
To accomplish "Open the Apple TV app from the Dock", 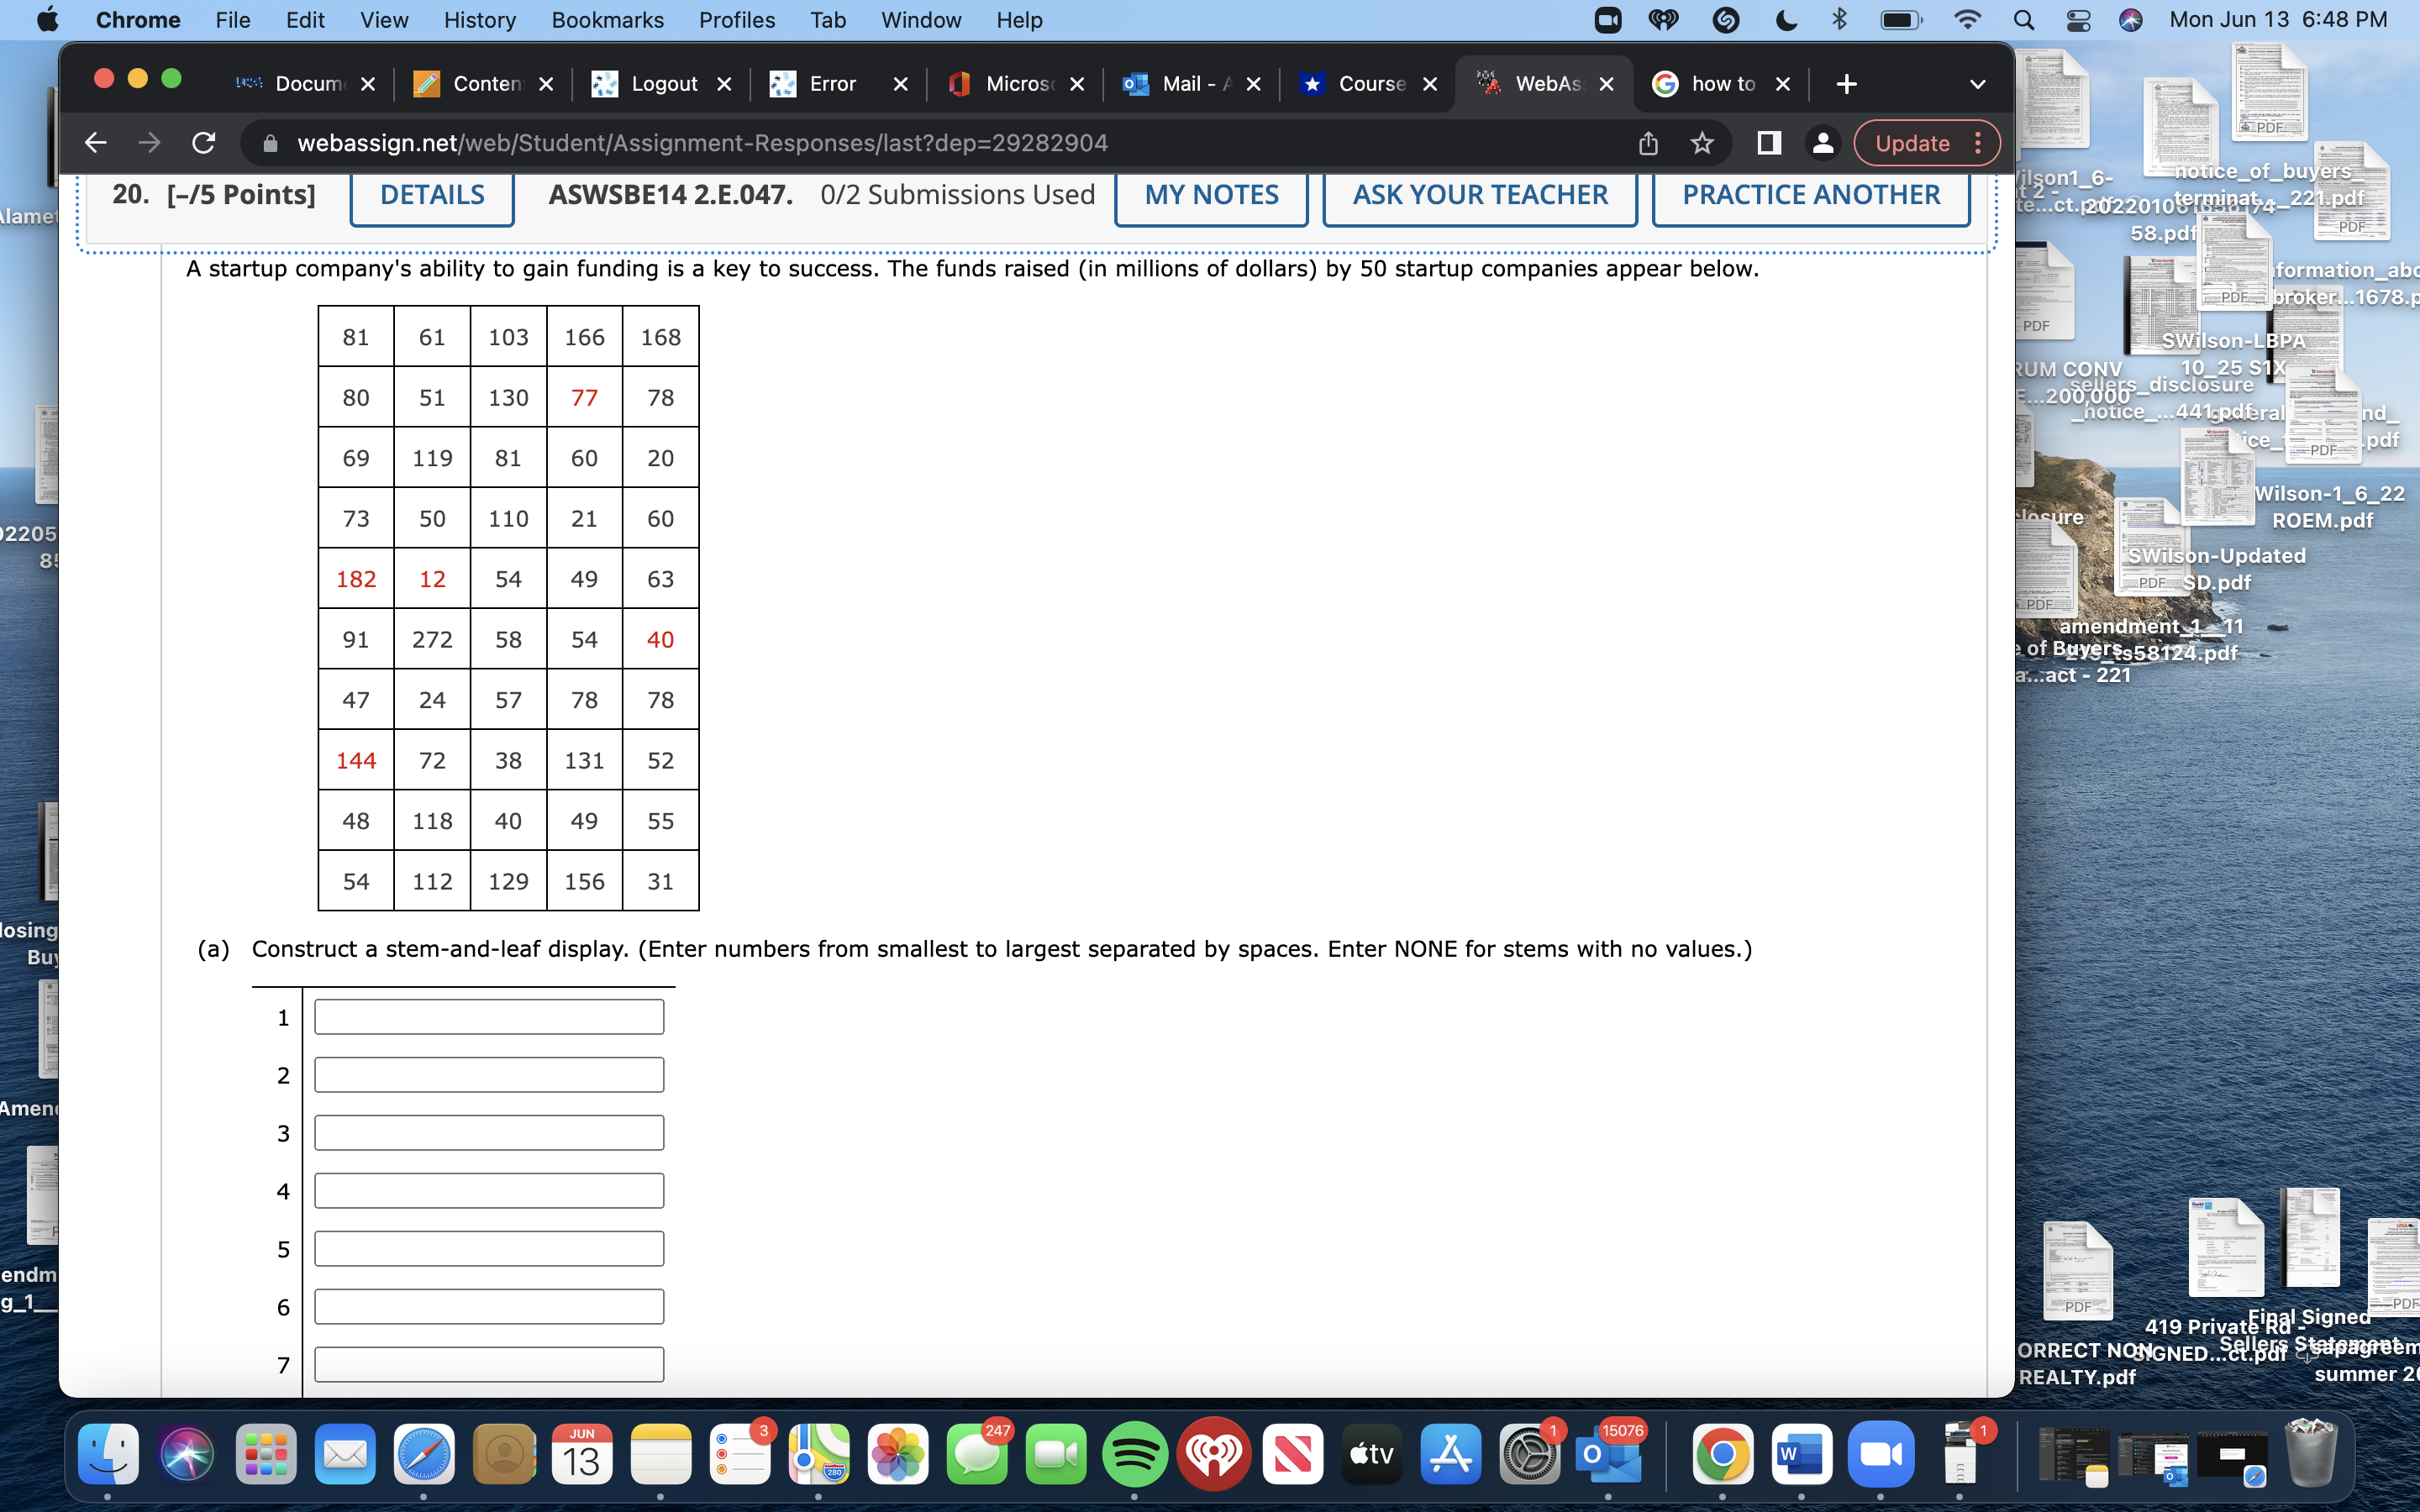I will coord(1370,1455).
